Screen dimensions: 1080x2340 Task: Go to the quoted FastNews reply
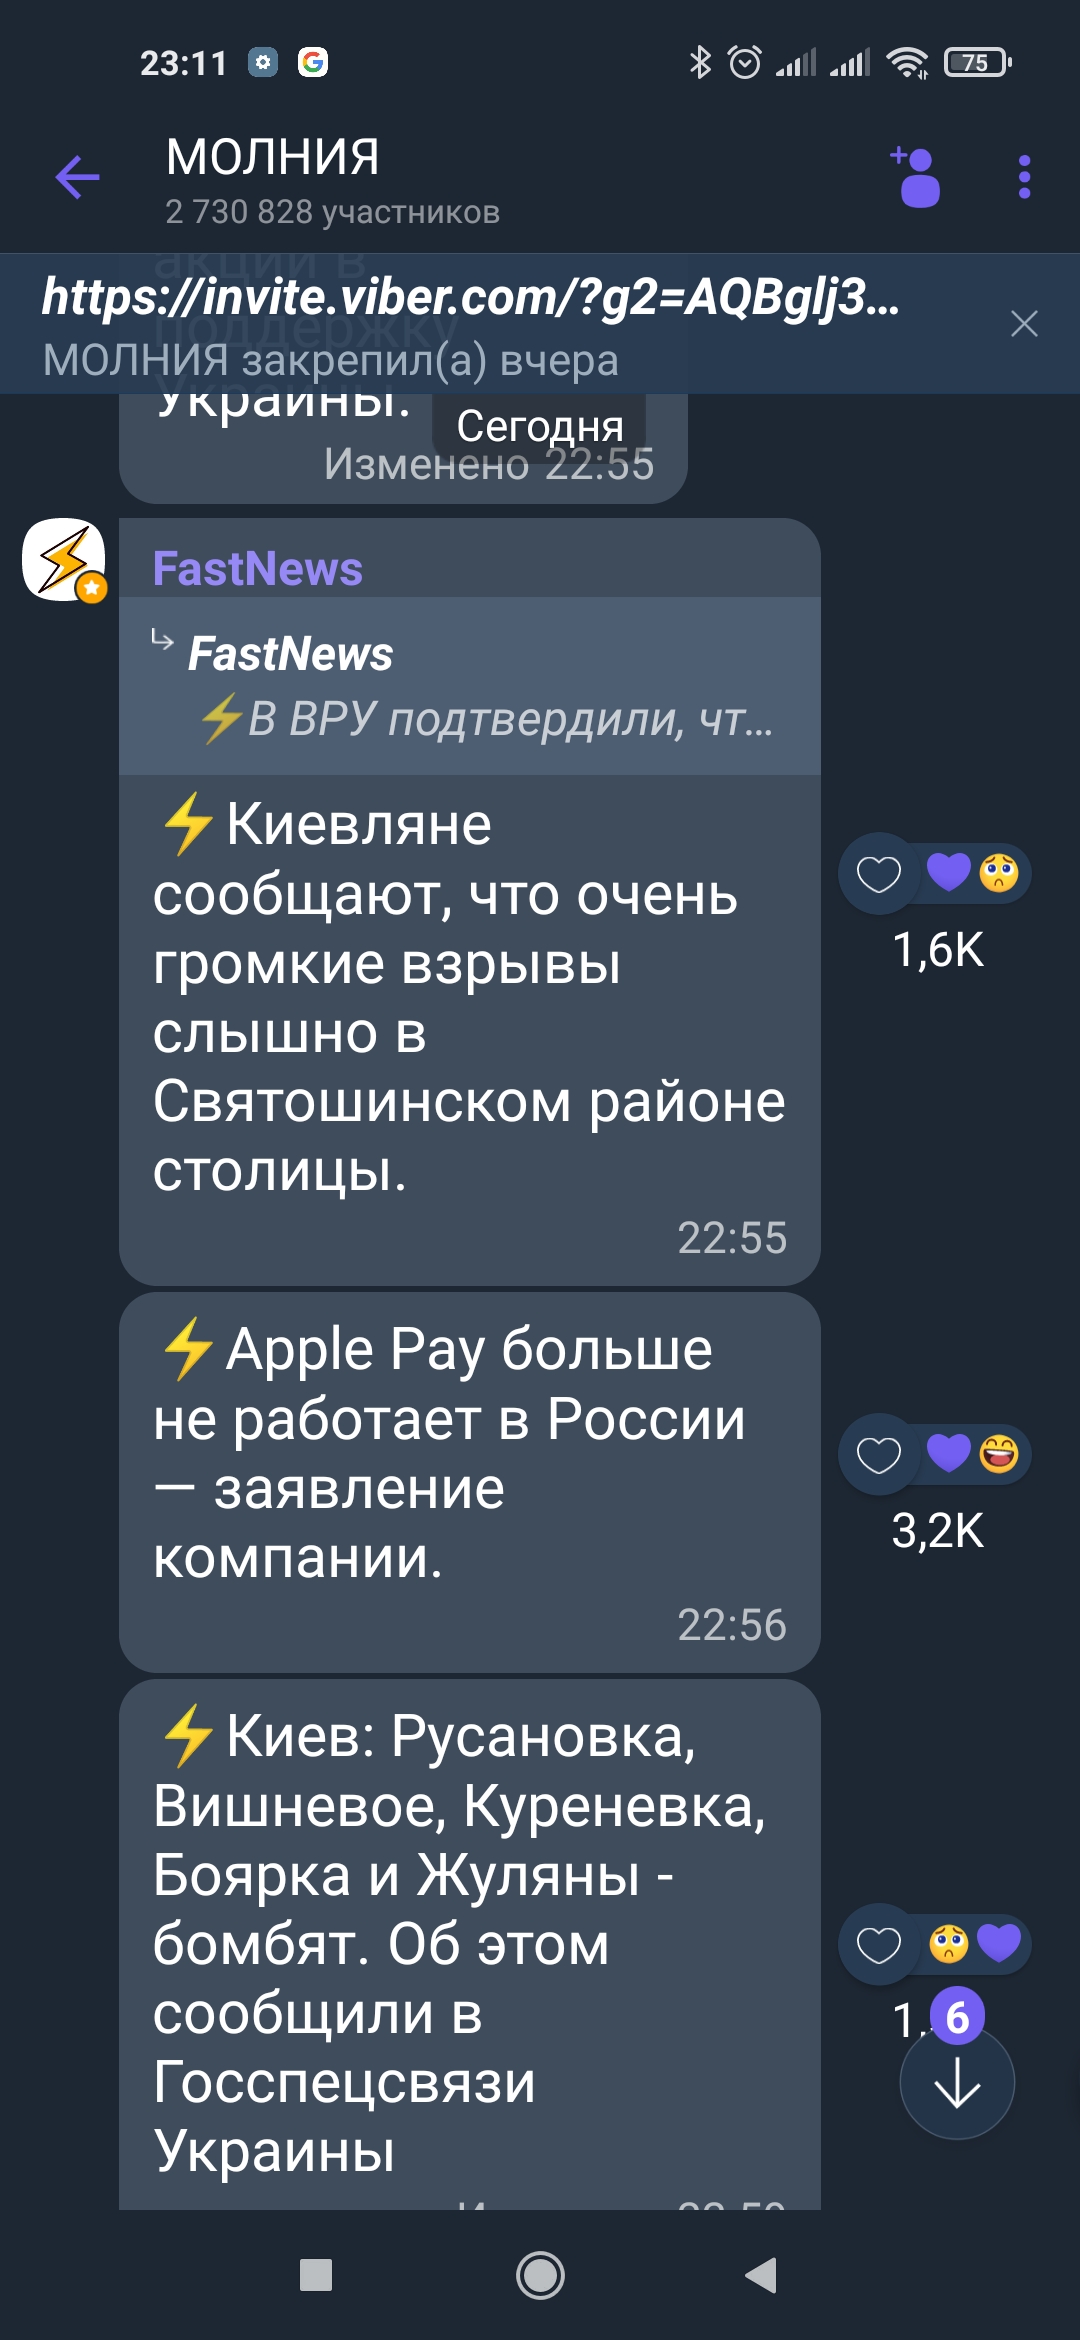[470, 686]
